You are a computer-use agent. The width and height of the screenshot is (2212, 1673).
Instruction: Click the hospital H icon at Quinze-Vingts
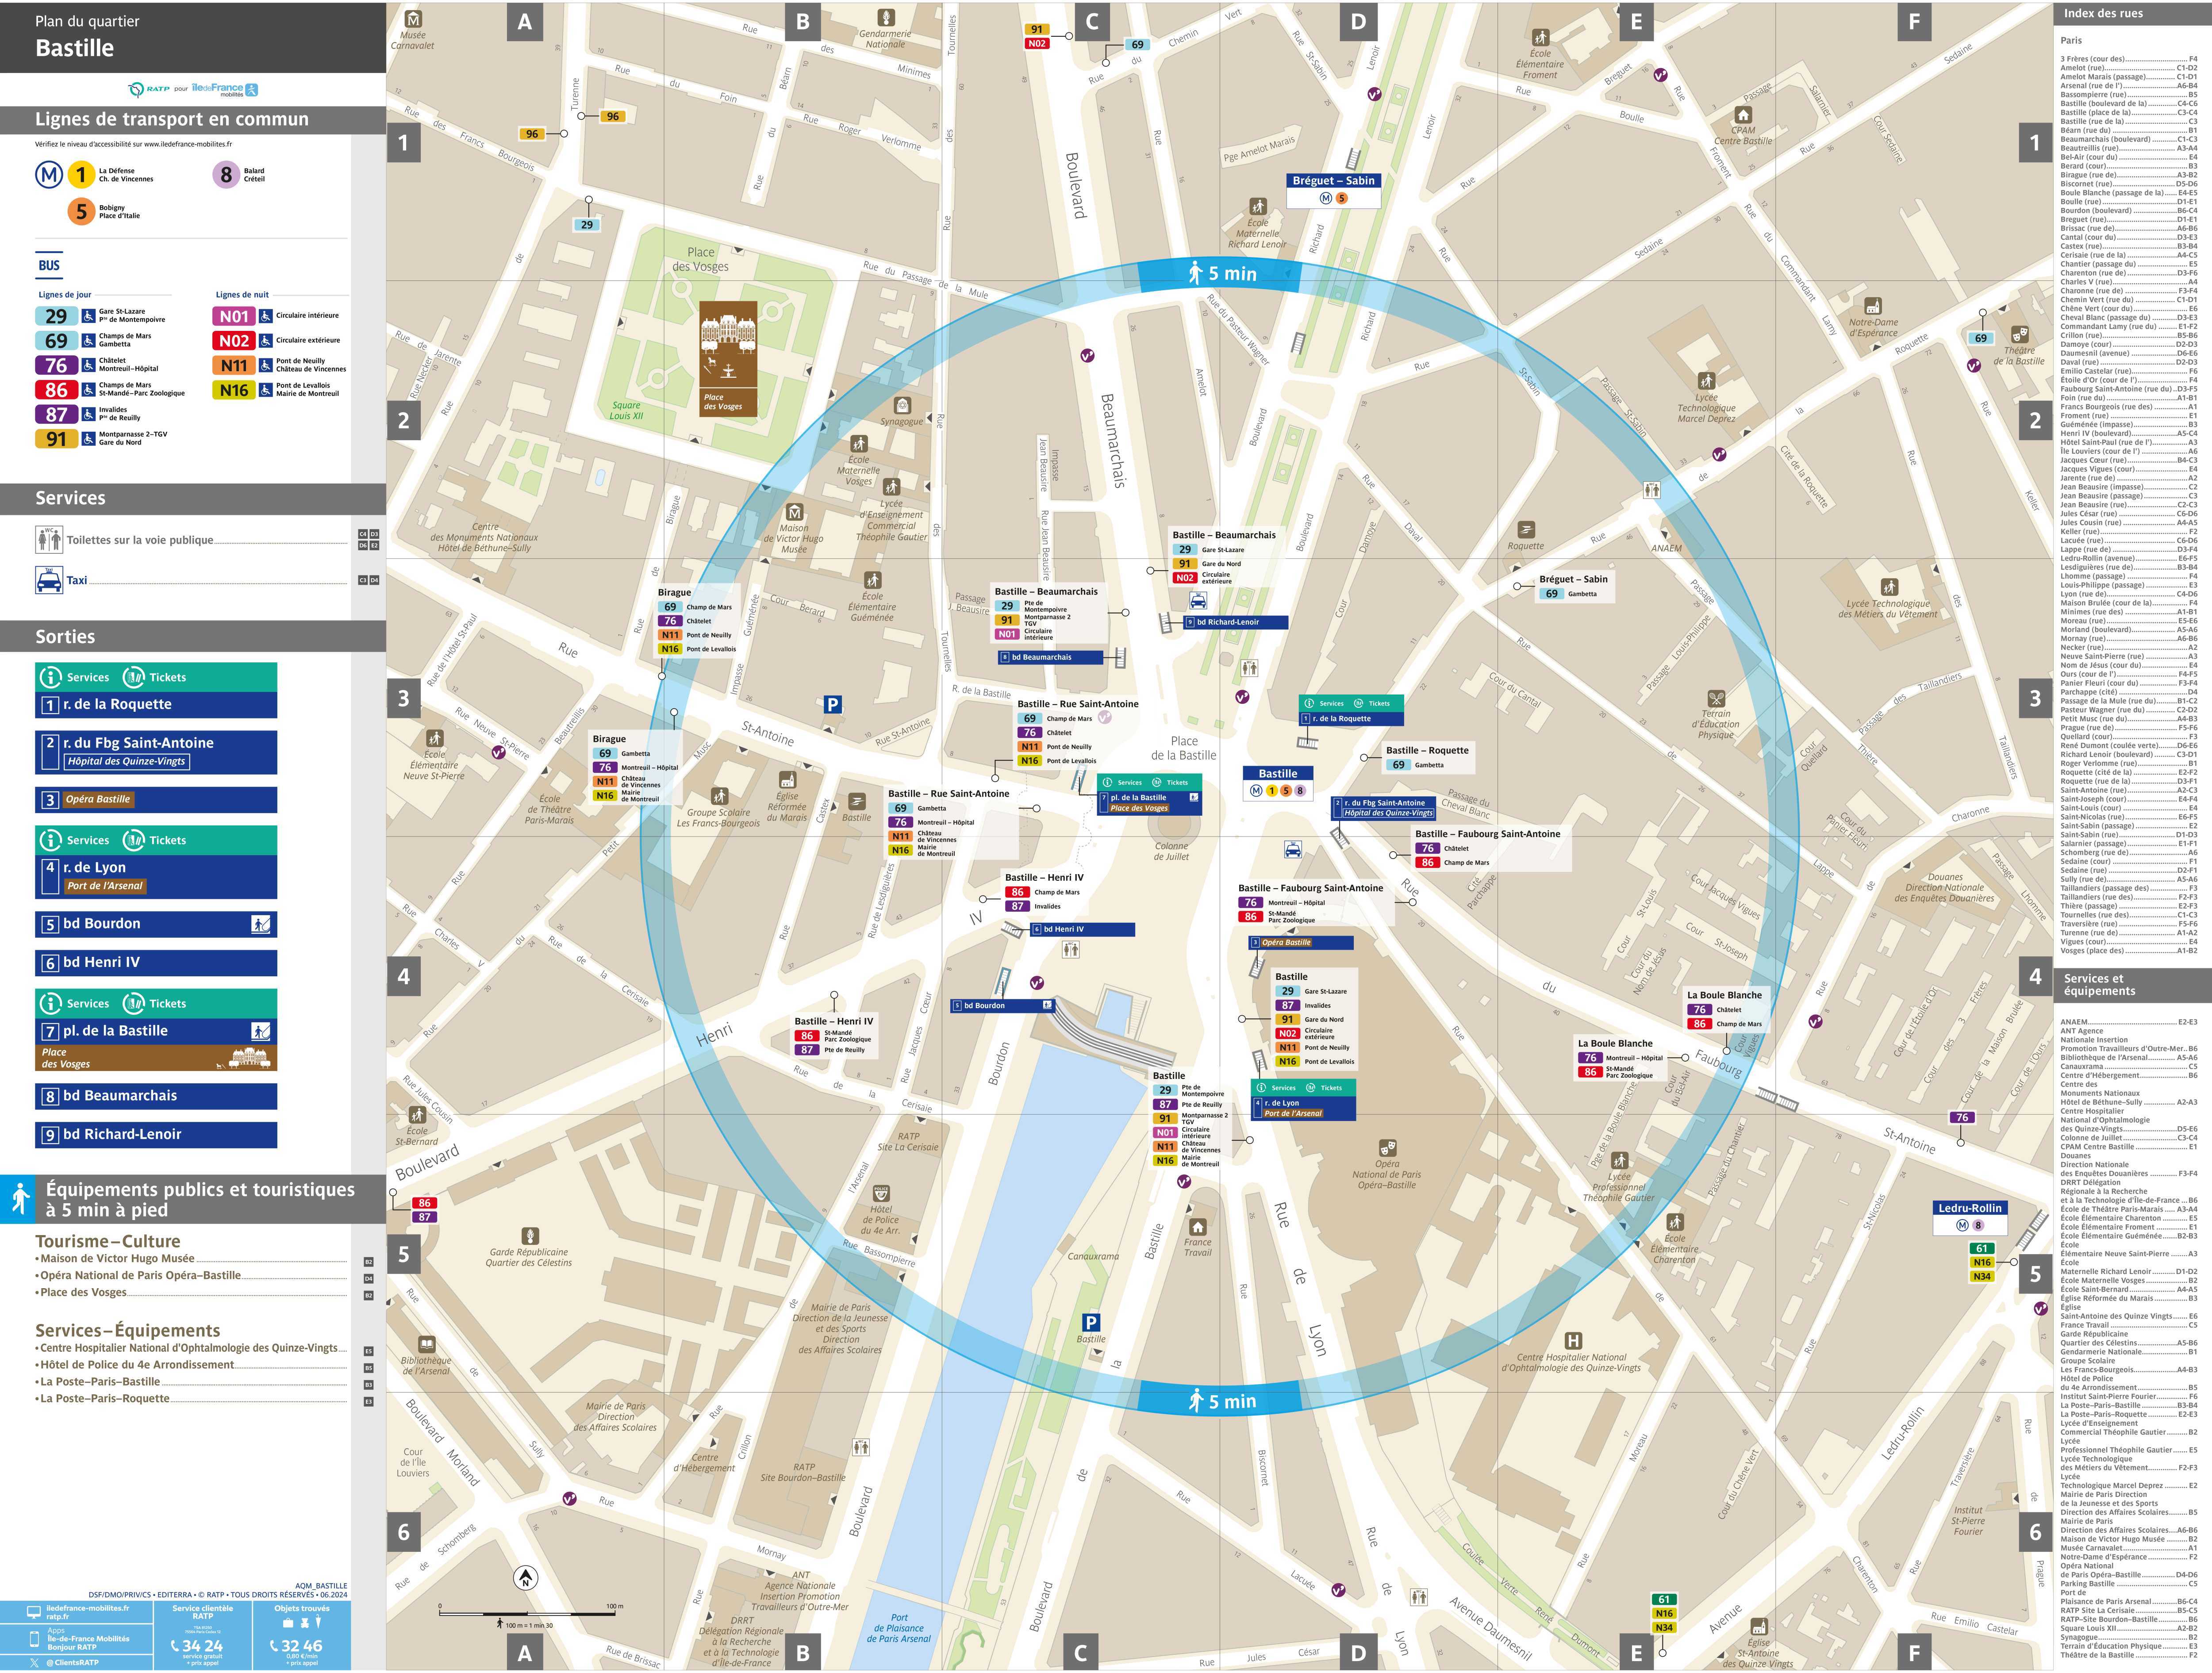[1573, 1341]
